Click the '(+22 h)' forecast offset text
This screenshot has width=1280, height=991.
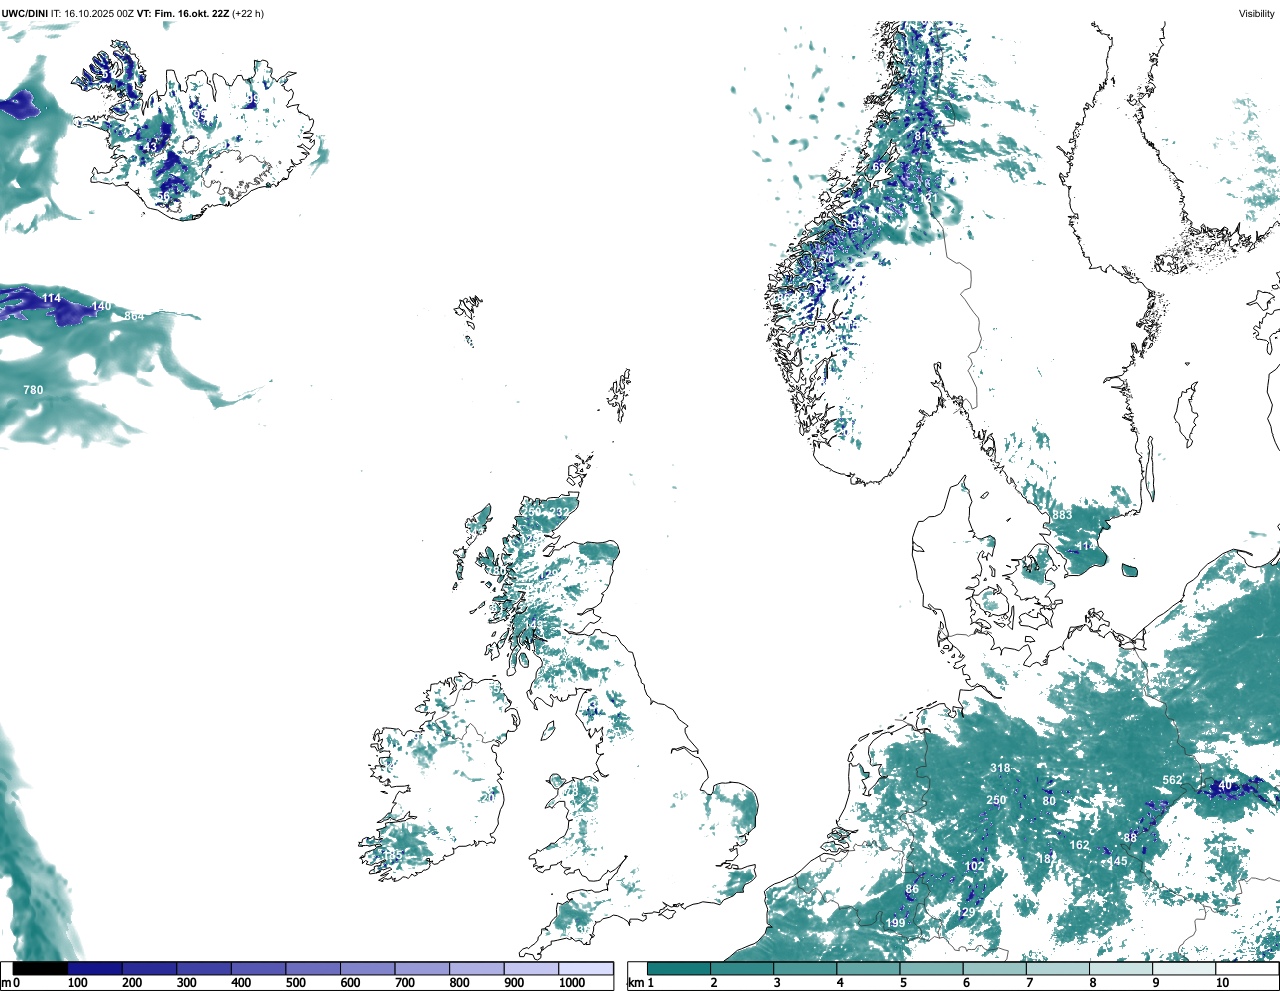(247, 13)
